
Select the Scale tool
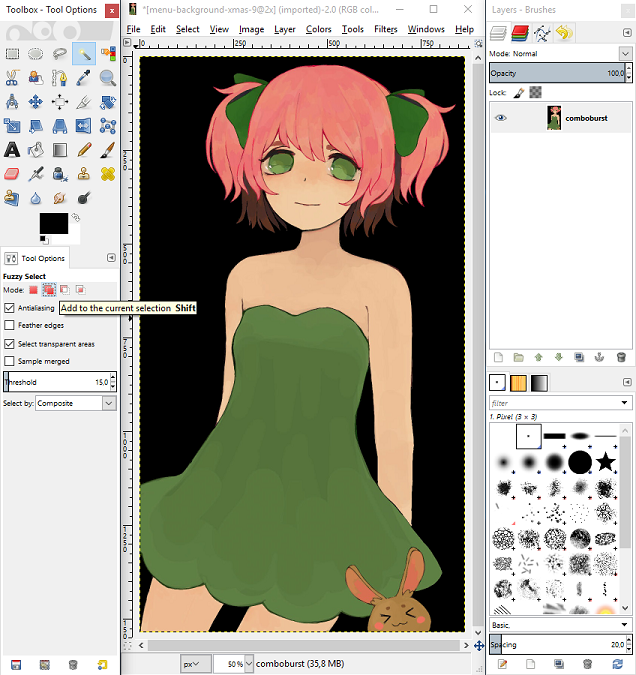tap(12, 126)
